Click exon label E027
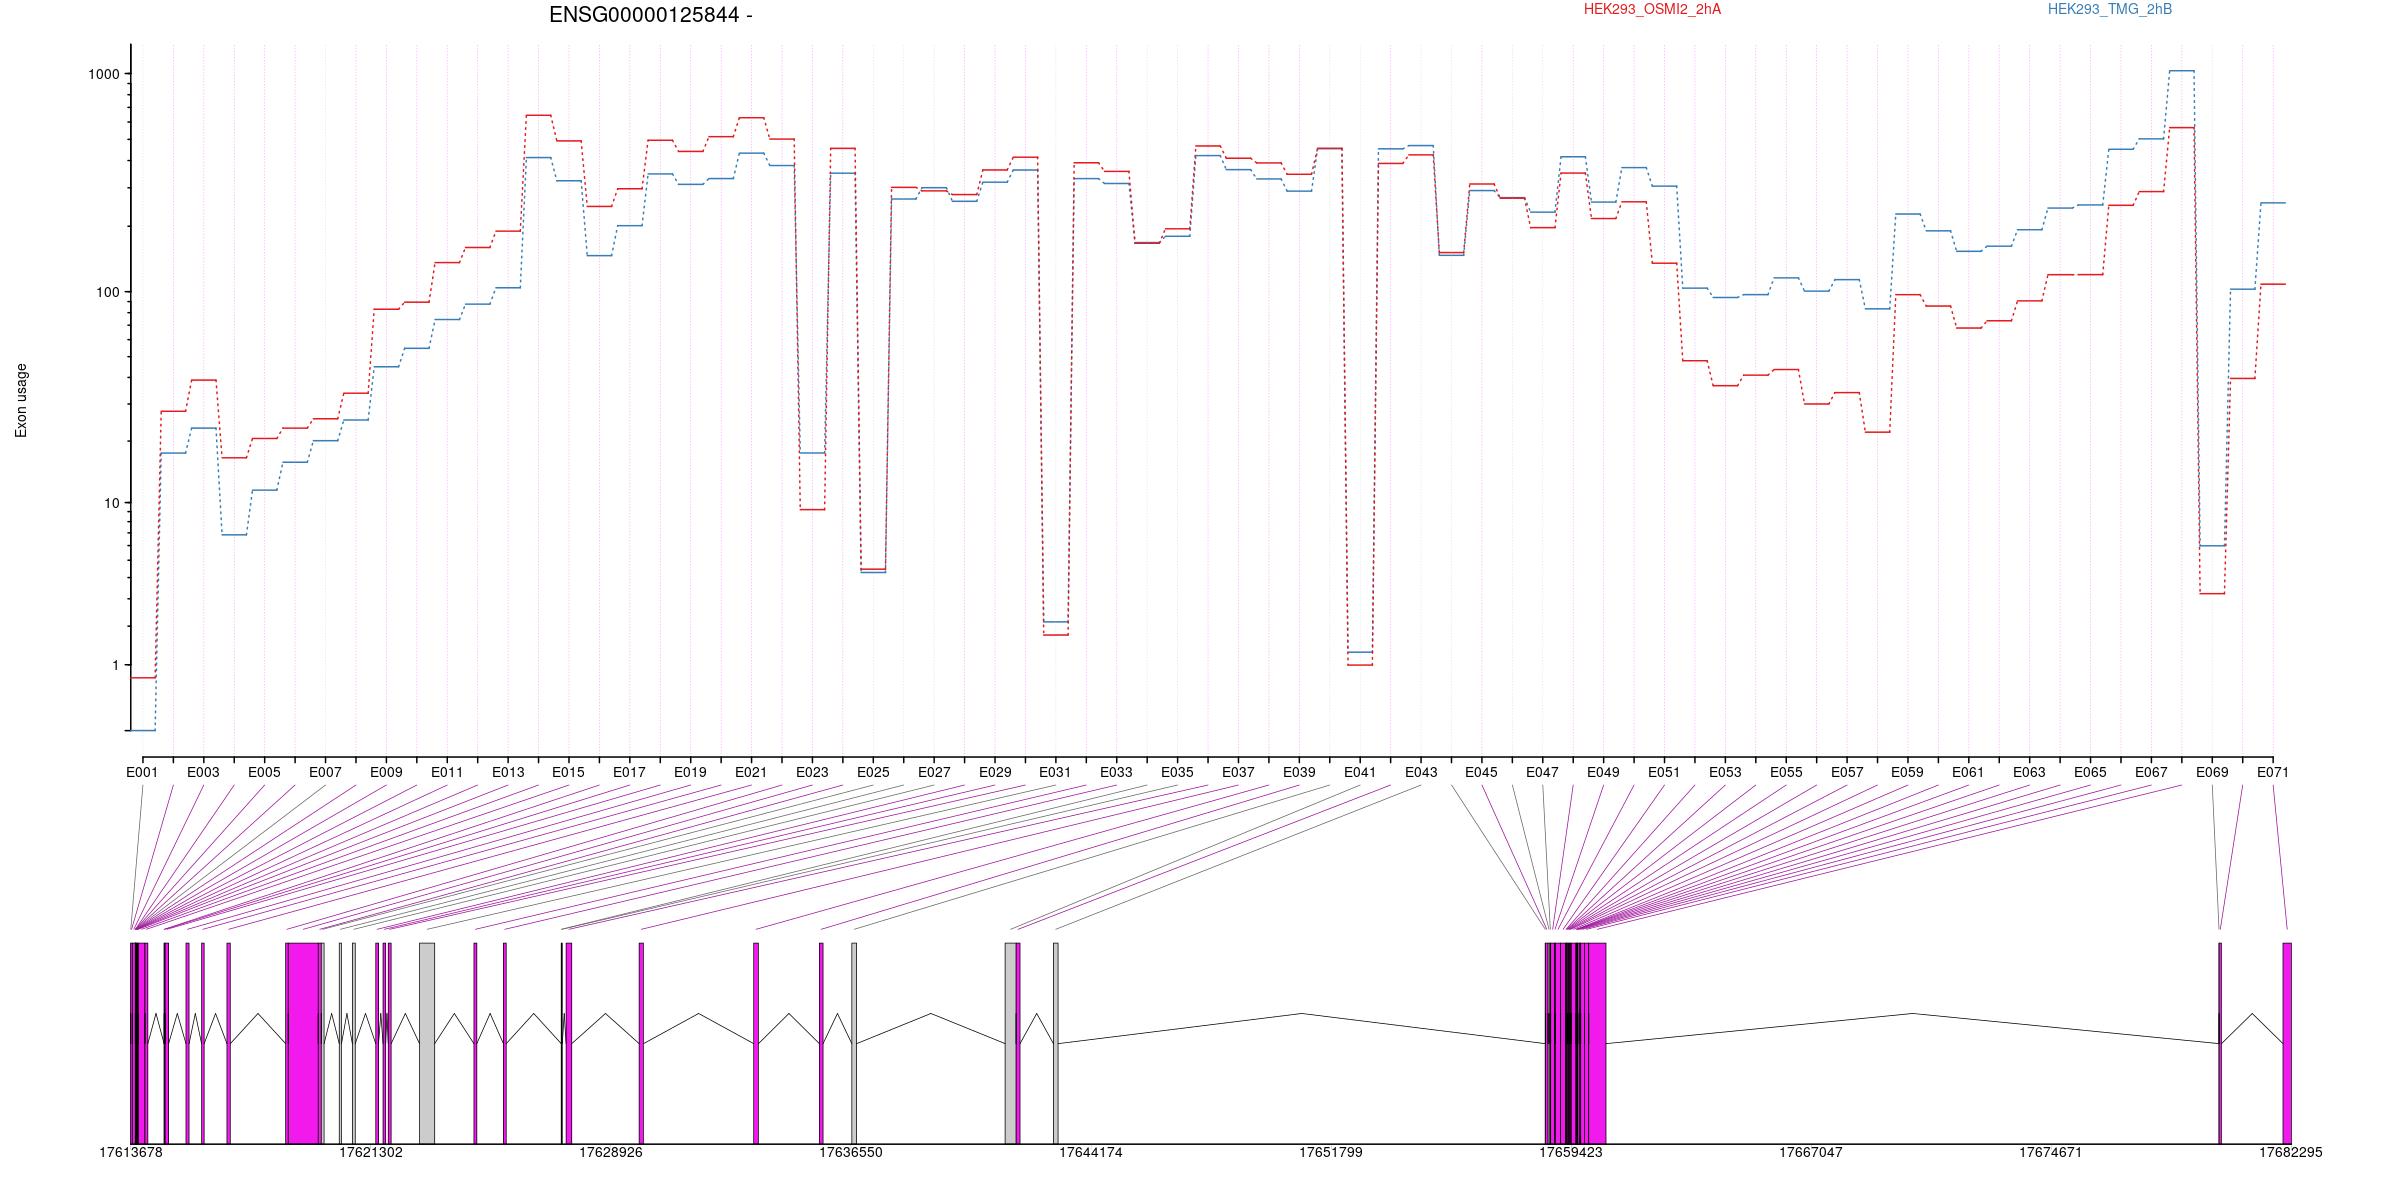2400x1200 pixels. [934, 772]
